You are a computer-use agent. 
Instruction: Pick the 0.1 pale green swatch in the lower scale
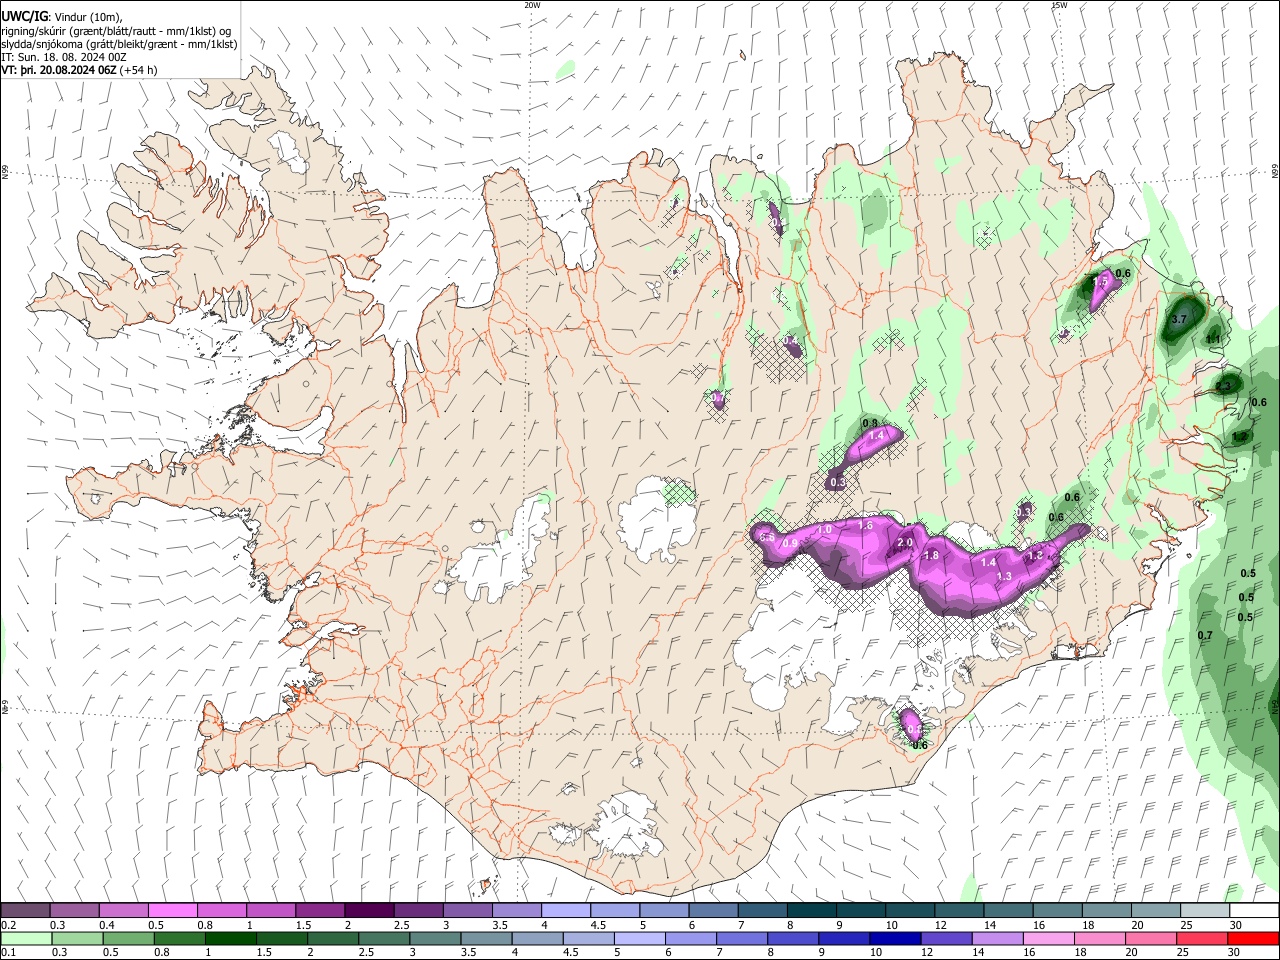(26, 938)
